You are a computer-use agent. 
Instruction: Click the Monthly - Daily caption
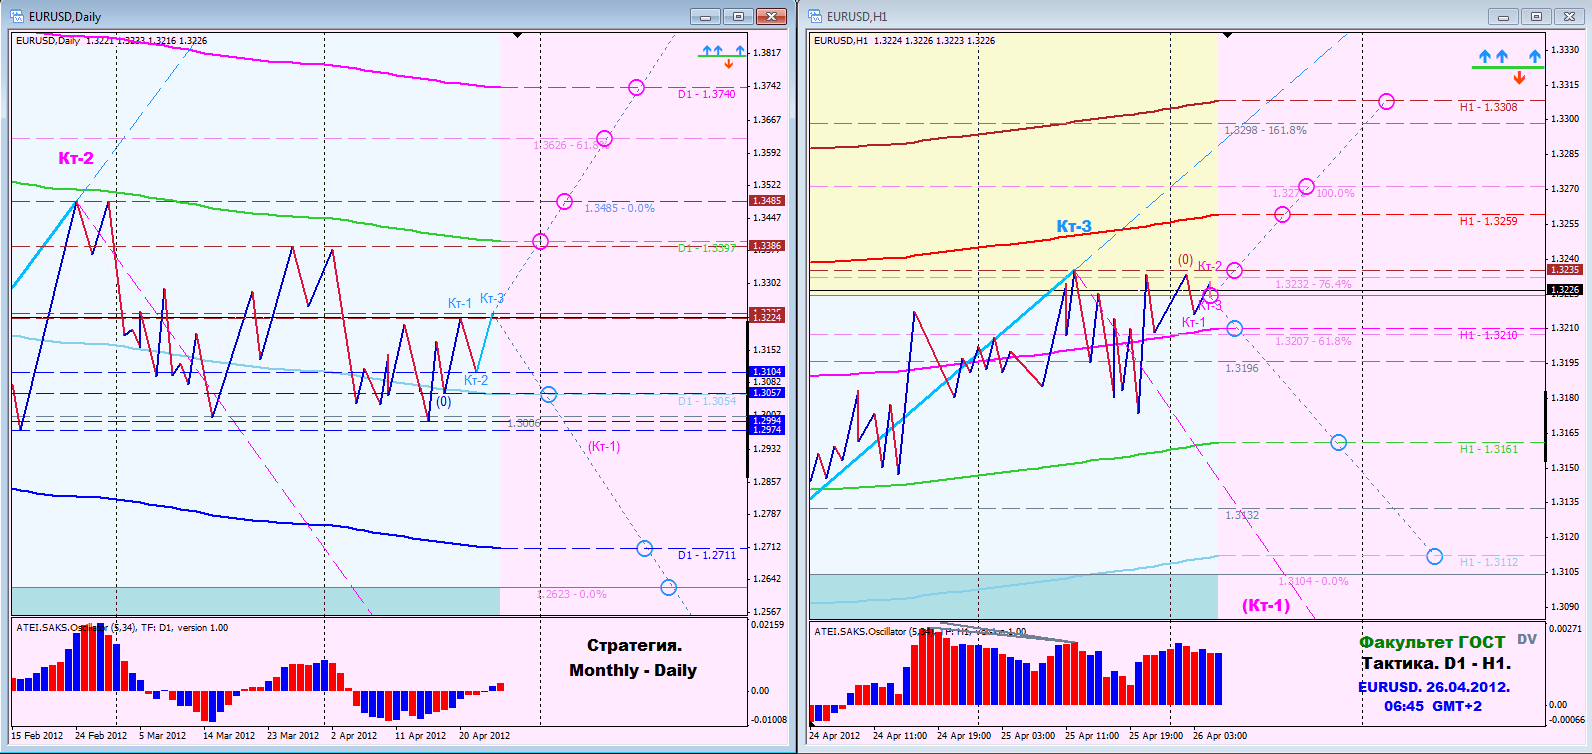633,670
